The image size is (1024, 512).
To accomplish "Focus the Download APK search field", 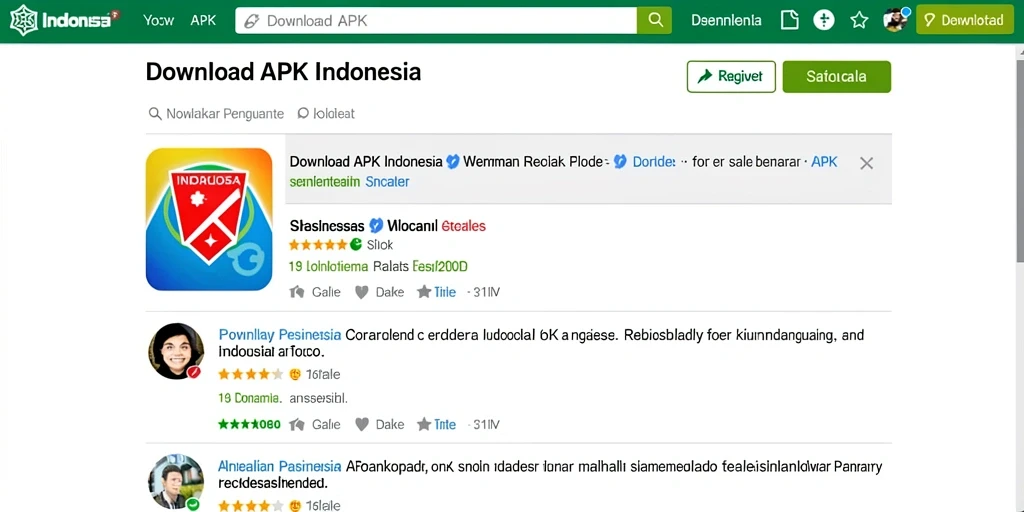I will click(x=436, y=20).
